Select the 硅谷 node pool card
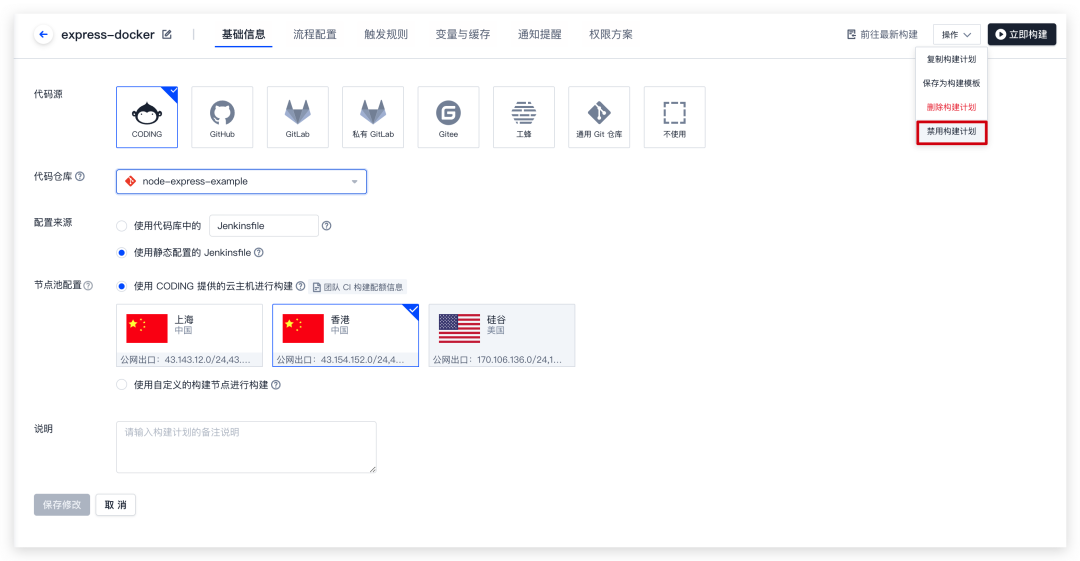 pyautogui.click(x=501, y=336)
